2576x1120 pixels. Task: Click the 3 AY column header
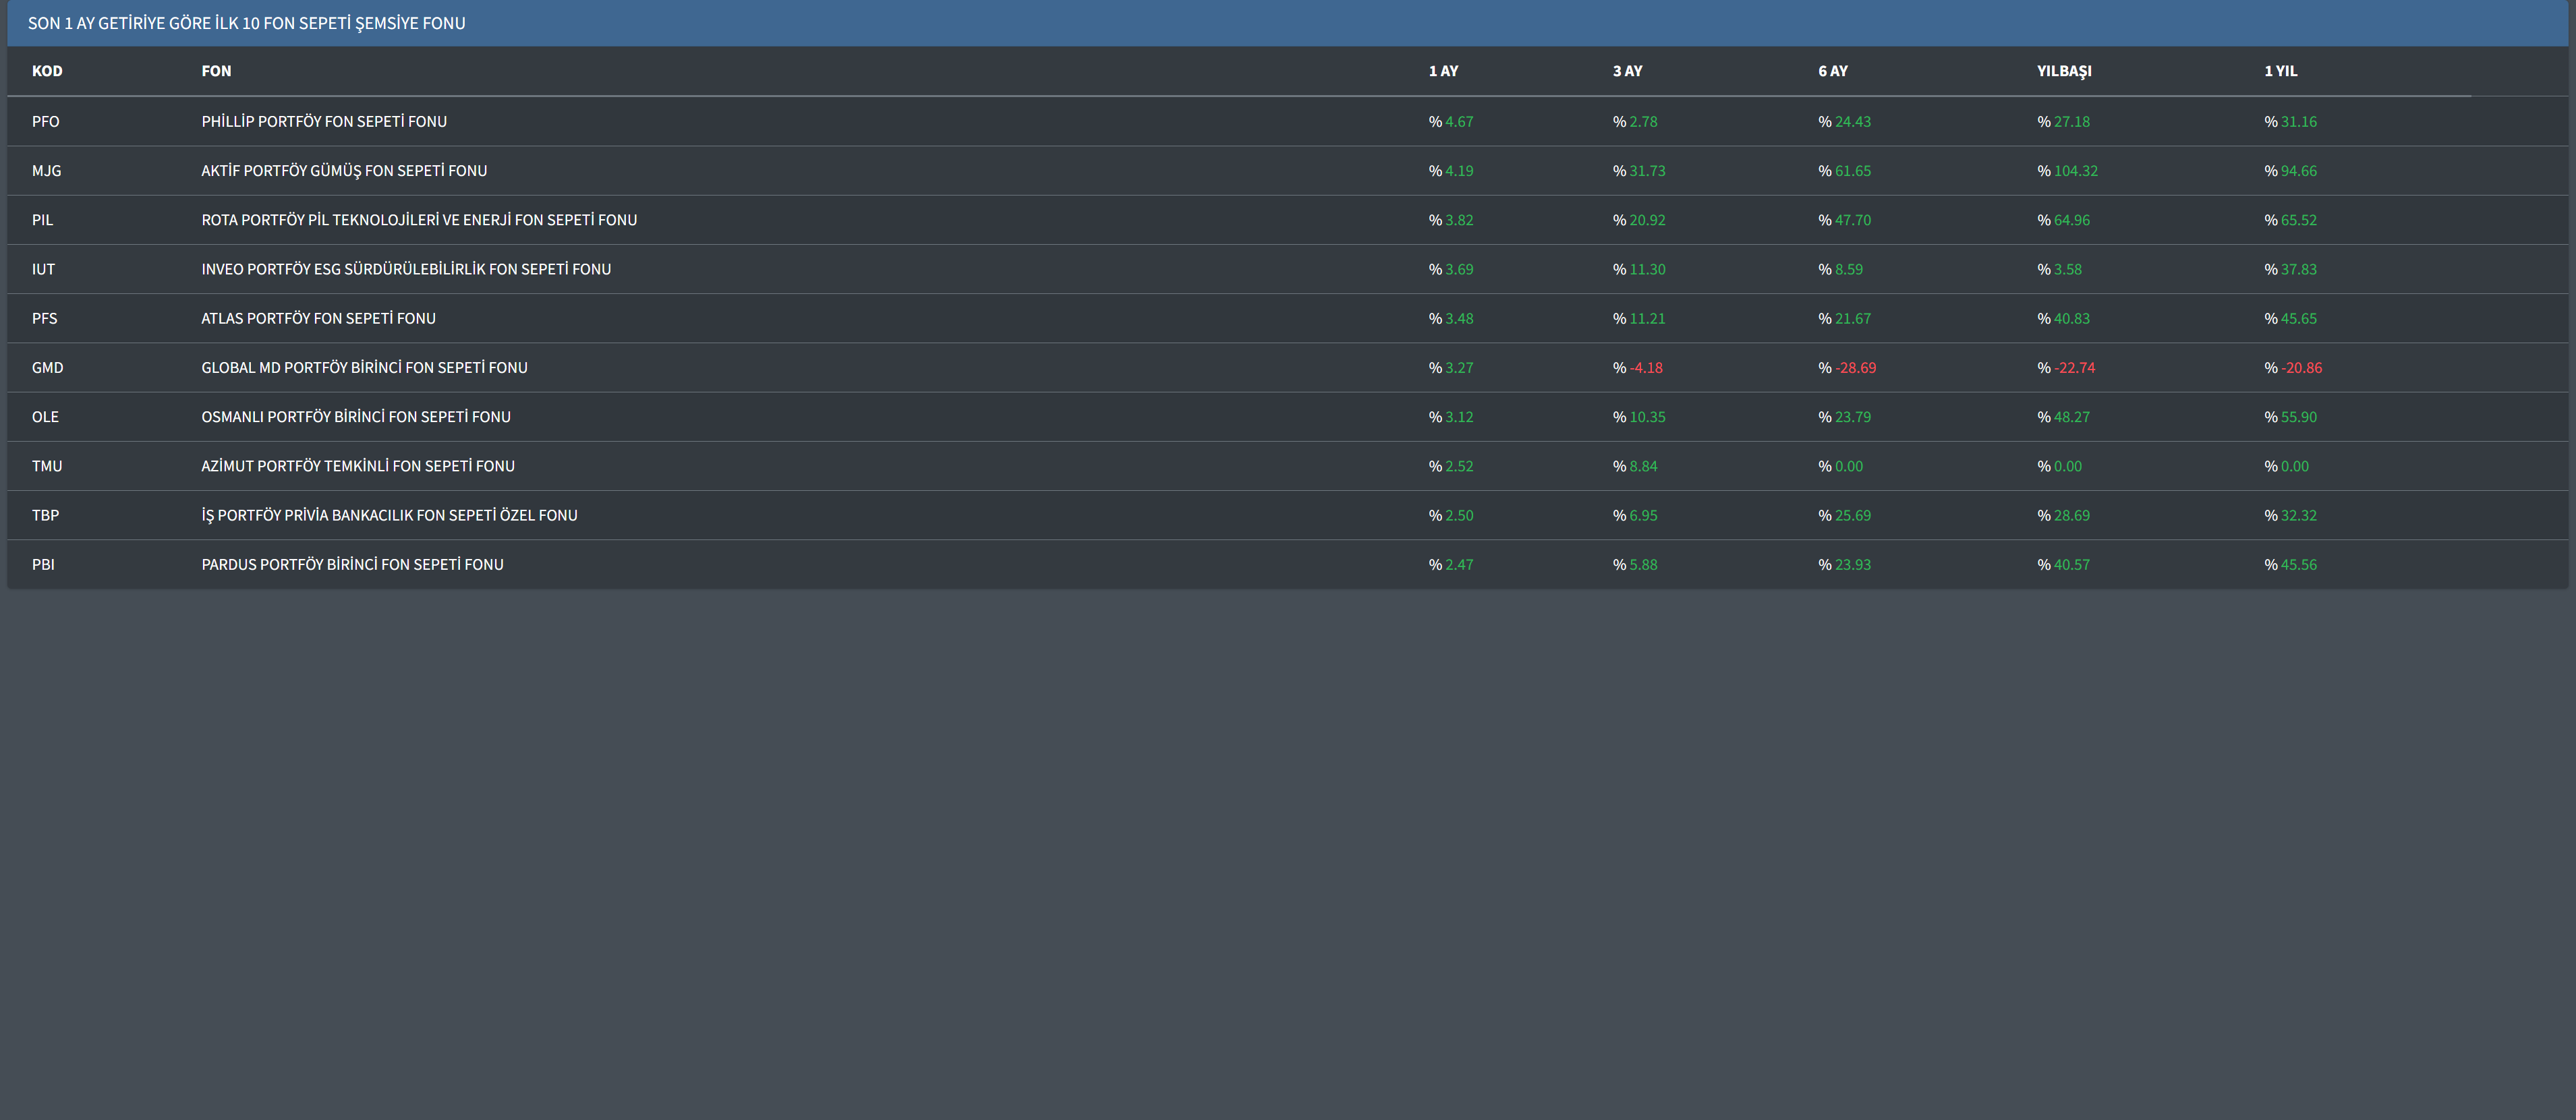(x=1627, y=71)
